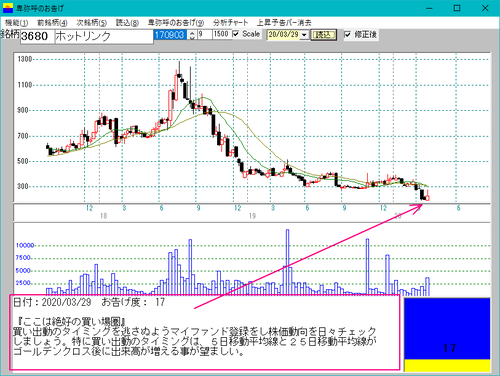The width and height of the screenshot is (500, 376).
Task: Click the 500 price axis label
Action: pyautogui.click(x=23, y=161)
